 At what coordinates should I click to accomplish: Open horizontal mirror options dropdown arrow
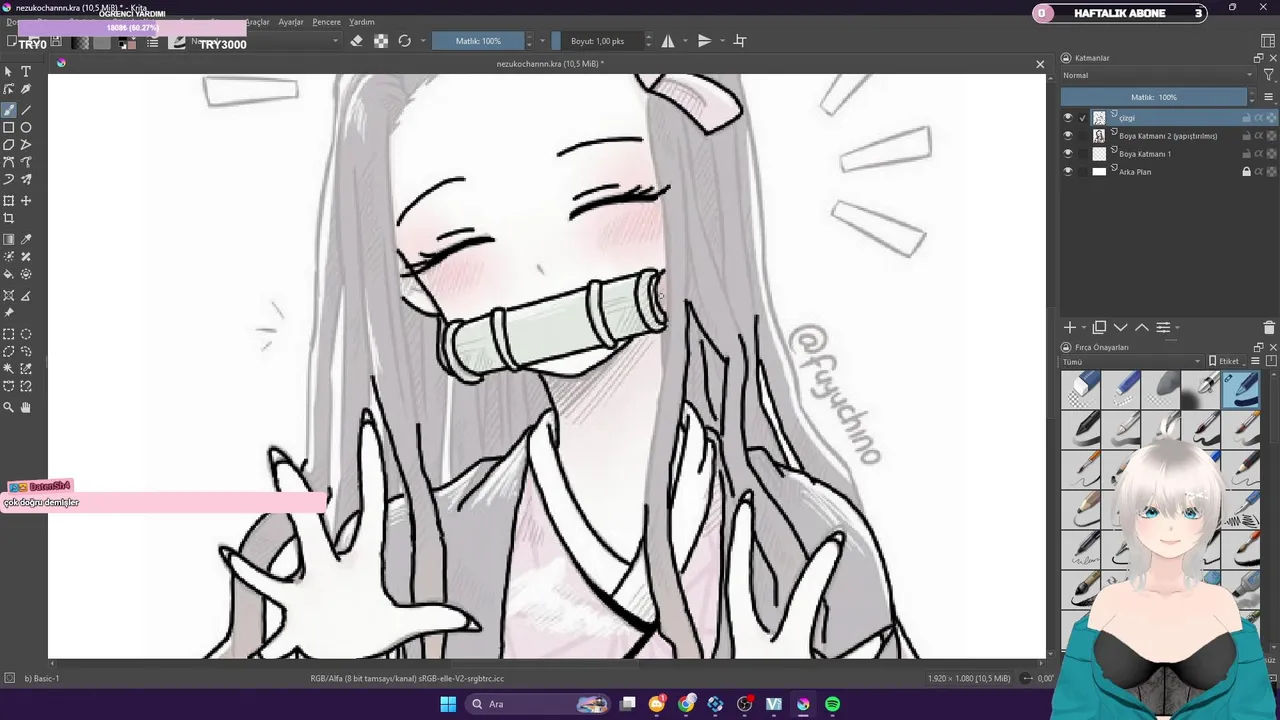click(685, 41)
